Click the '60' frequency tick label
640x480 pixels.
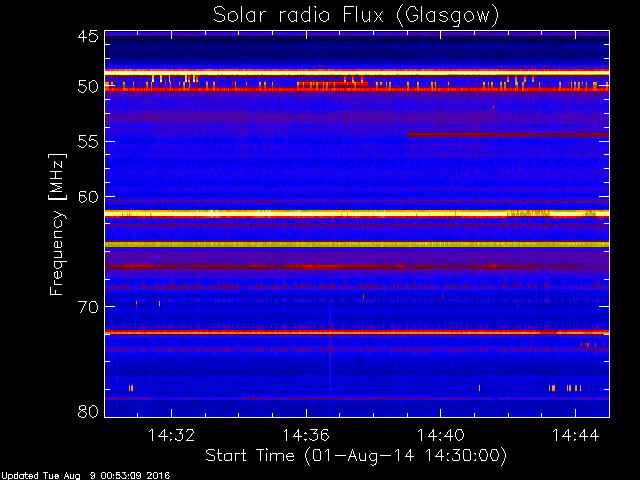(88, 197)
